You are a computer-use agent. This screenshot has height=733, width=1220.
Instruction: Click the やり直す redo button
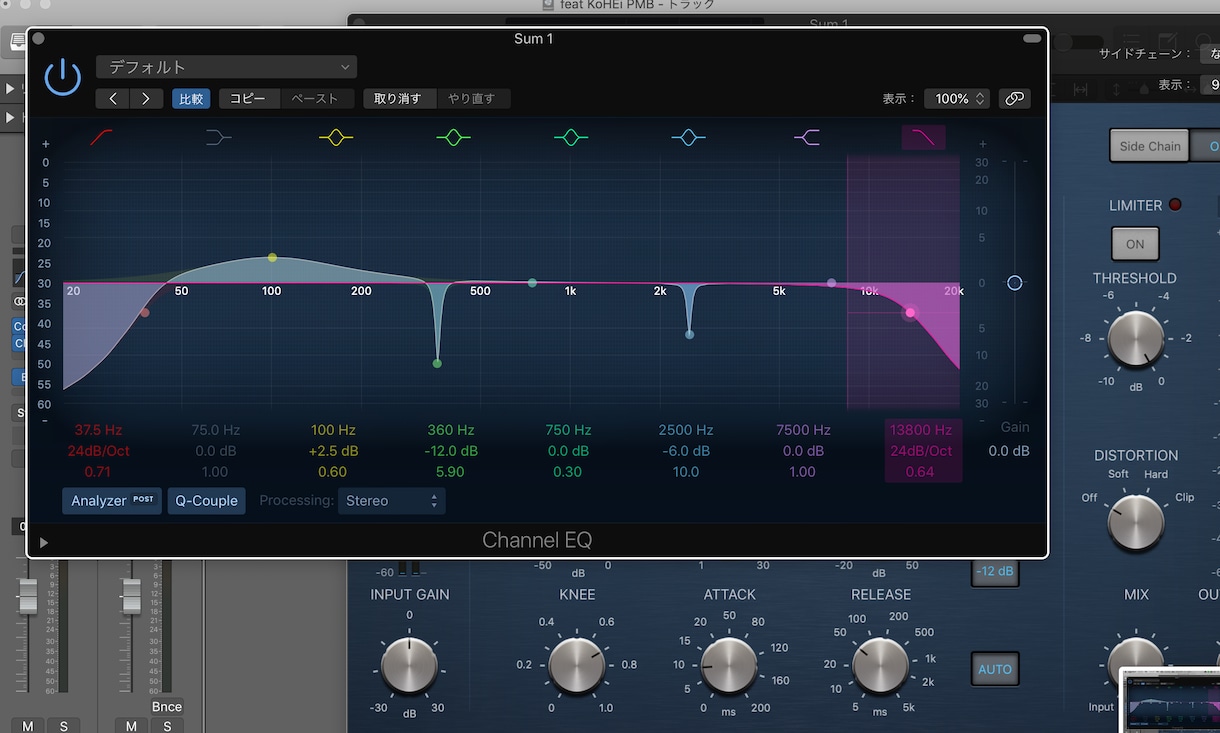[472, 98]
